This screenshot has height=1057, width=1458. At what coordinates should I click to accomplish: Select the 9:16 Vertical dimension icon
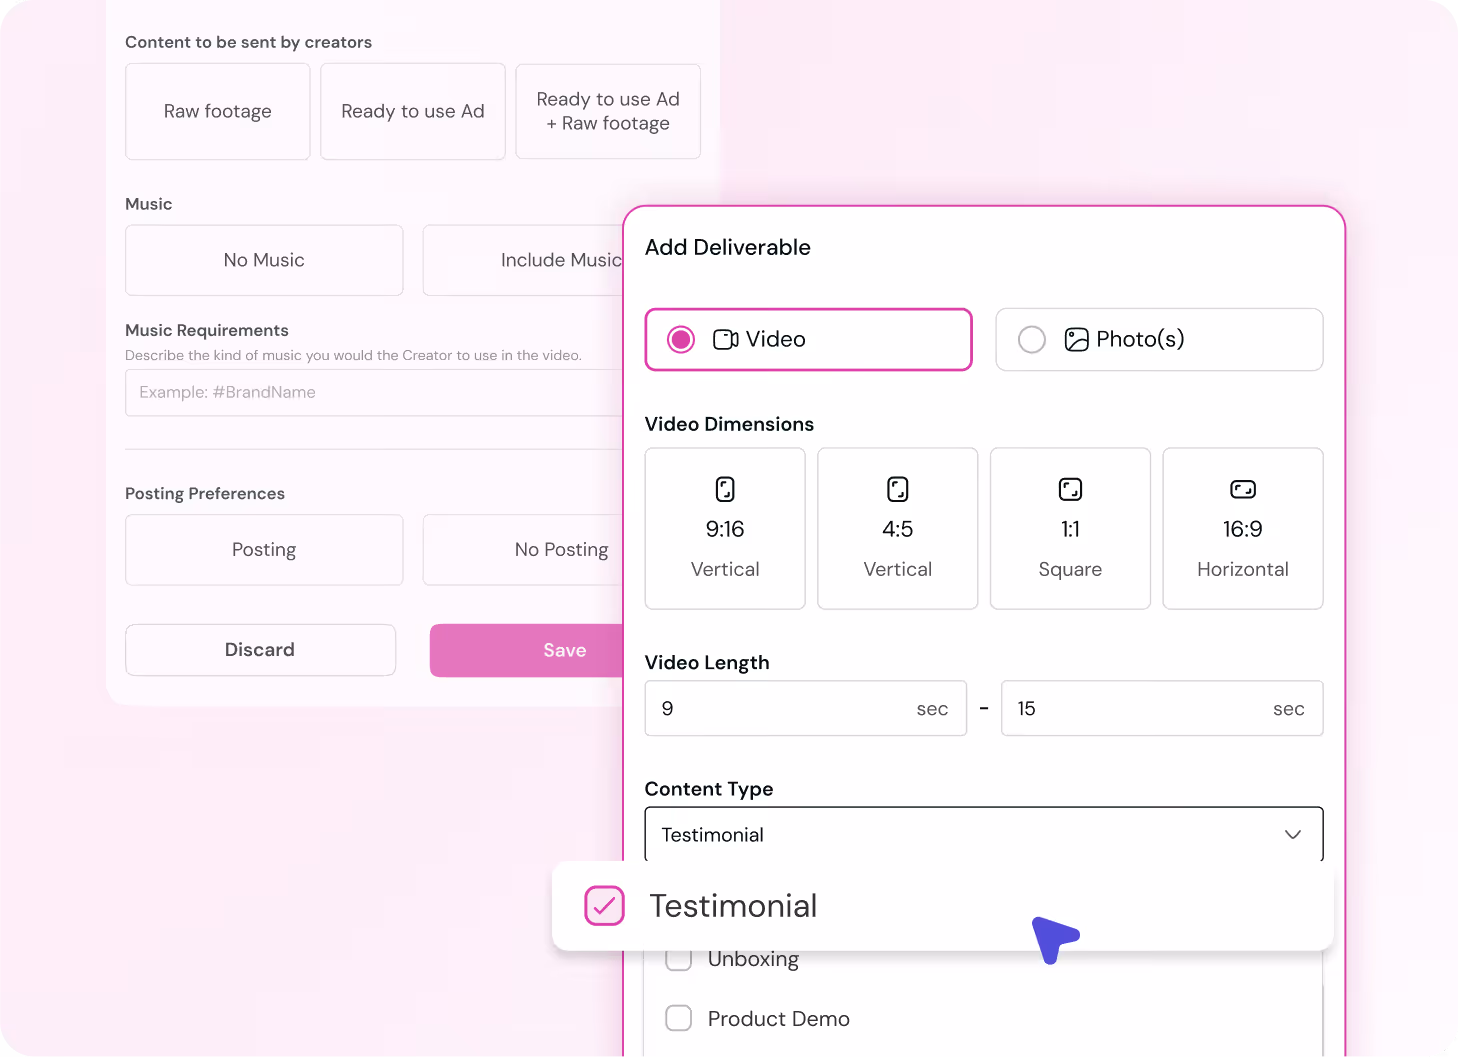[724, 489]
